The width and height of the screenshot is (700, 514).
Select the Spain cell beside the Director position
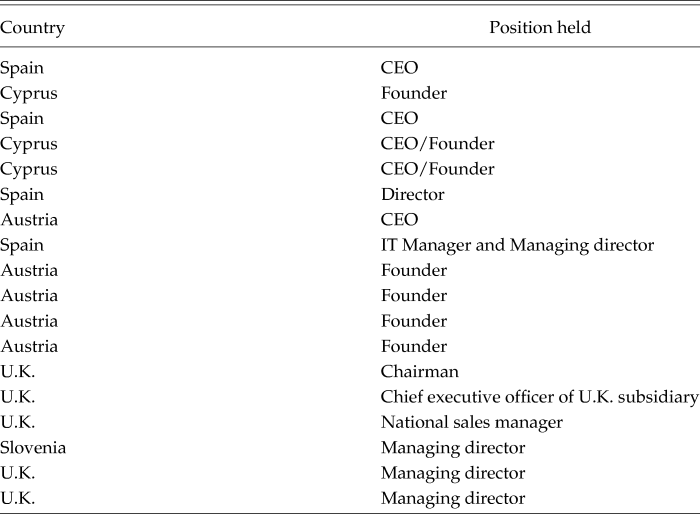click(22, 194)
